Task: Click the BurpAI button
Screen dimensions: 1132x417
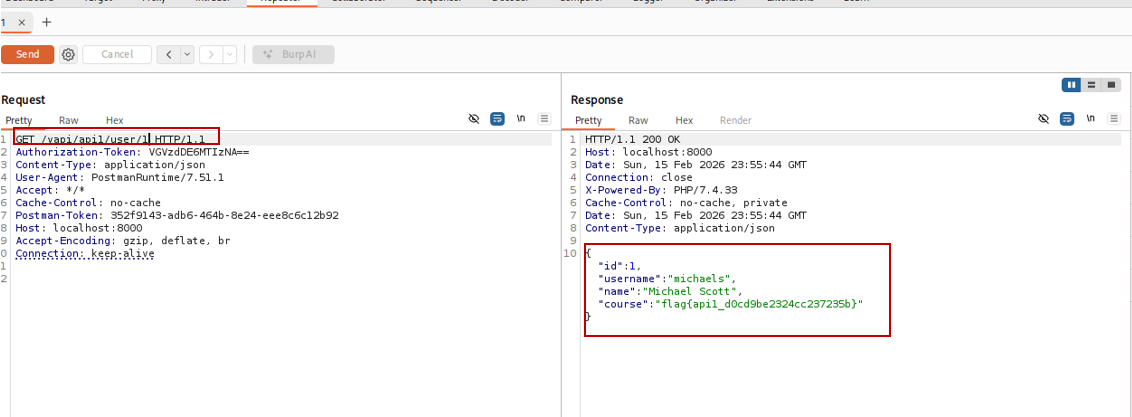Action: [293, 54]
